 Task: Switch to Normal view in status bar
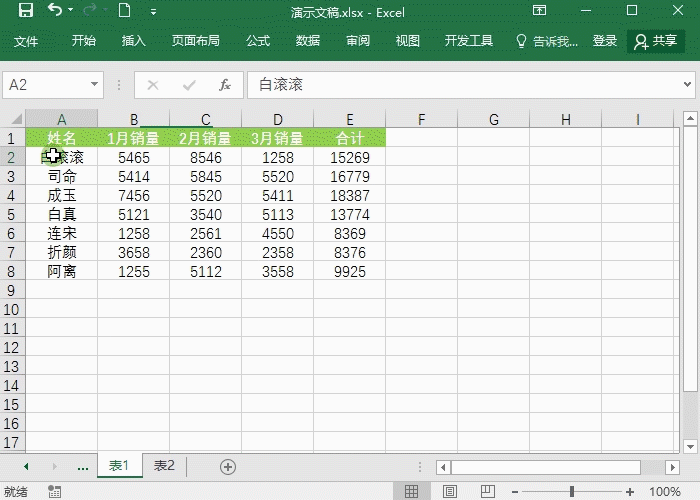411,491
